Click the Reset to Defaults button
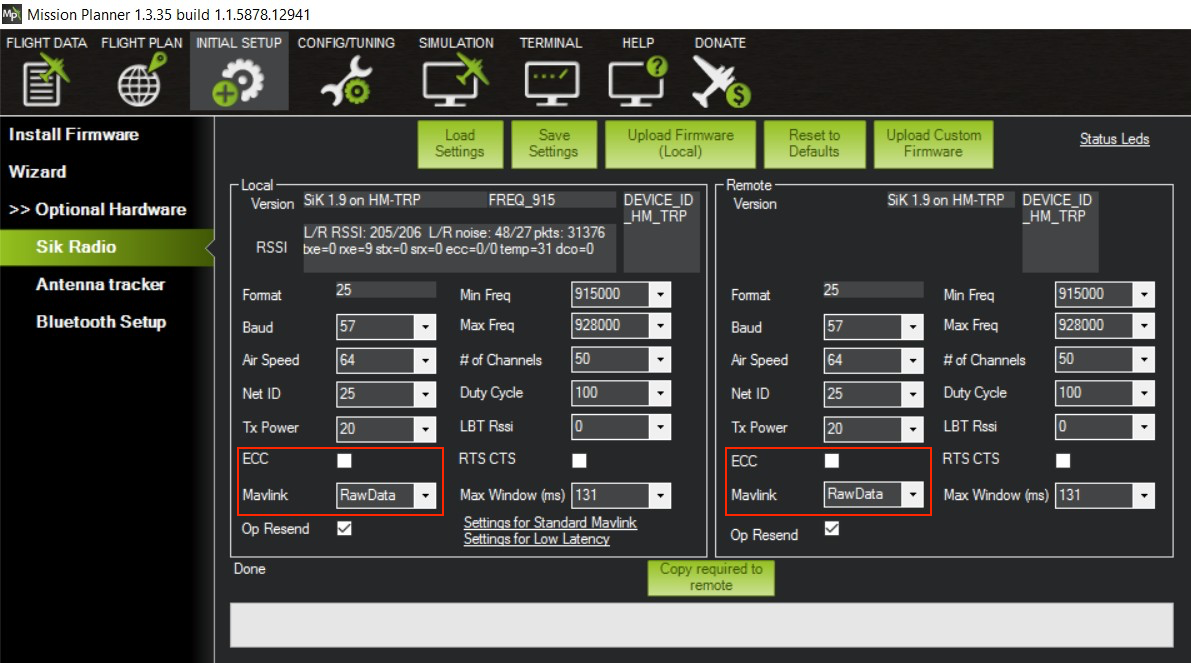 (814, 144)
